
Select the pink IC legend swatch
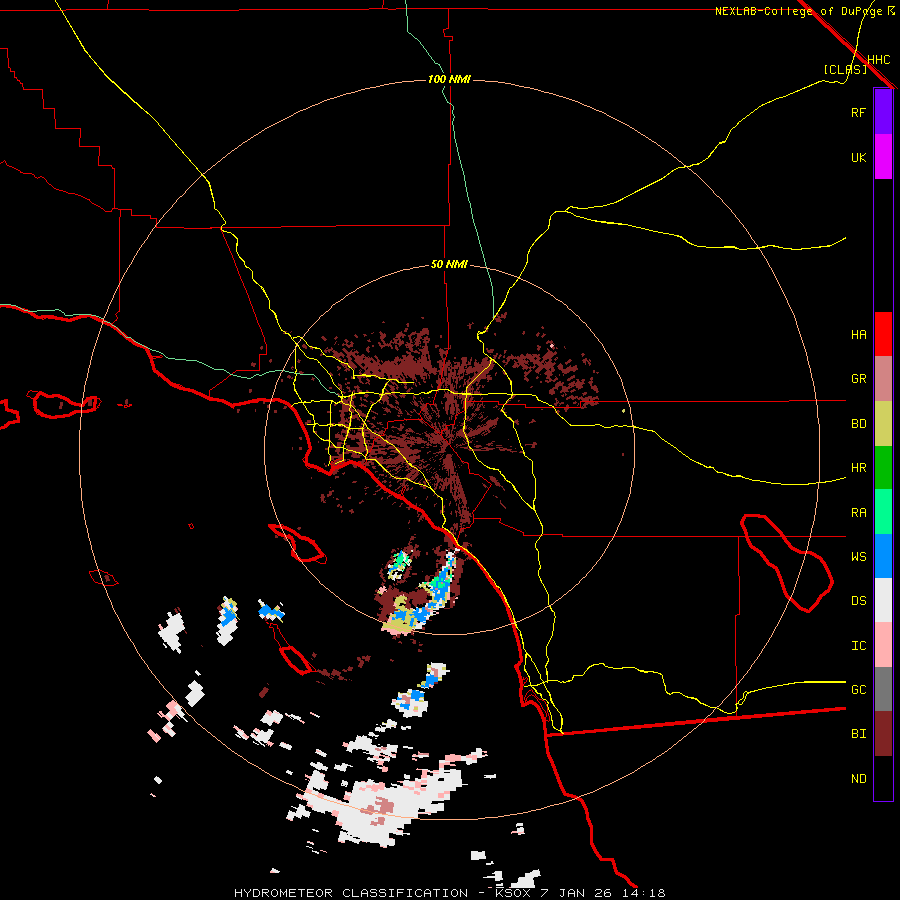click(883, 645)
